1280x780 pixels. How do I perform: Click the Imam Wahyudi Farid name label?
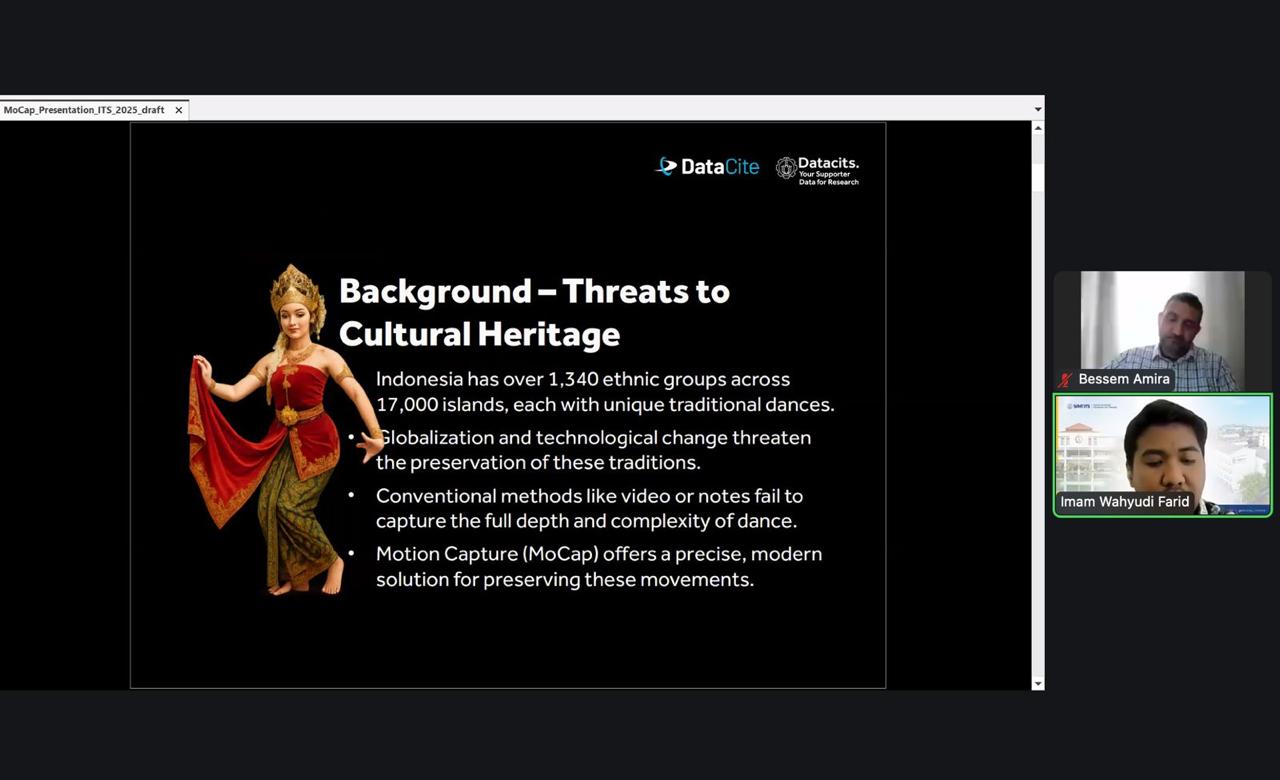pyautogui.click(x=1124, y=501)
